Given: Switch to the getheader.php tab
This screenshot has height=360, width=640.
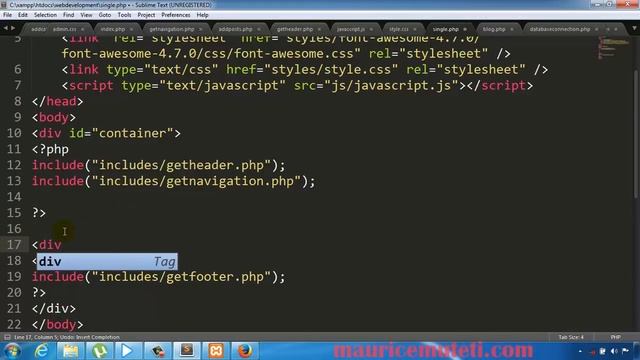Looking at the screenshot, I should 295,29.
